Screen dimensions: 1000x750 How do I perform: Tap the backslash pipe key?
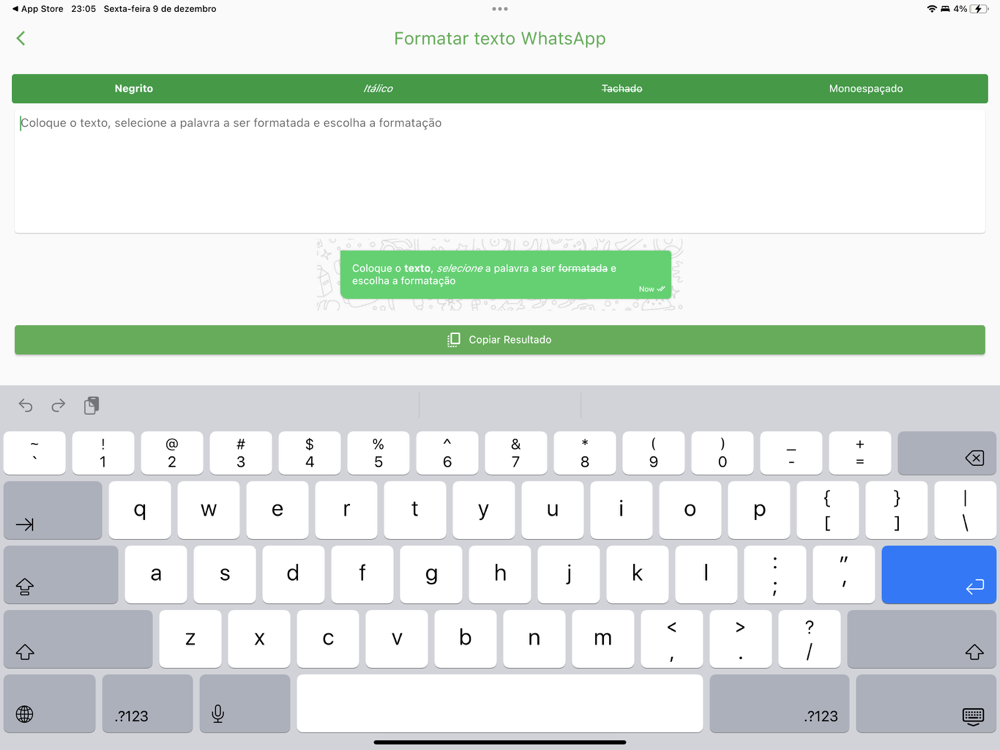[x=965, y=510]
